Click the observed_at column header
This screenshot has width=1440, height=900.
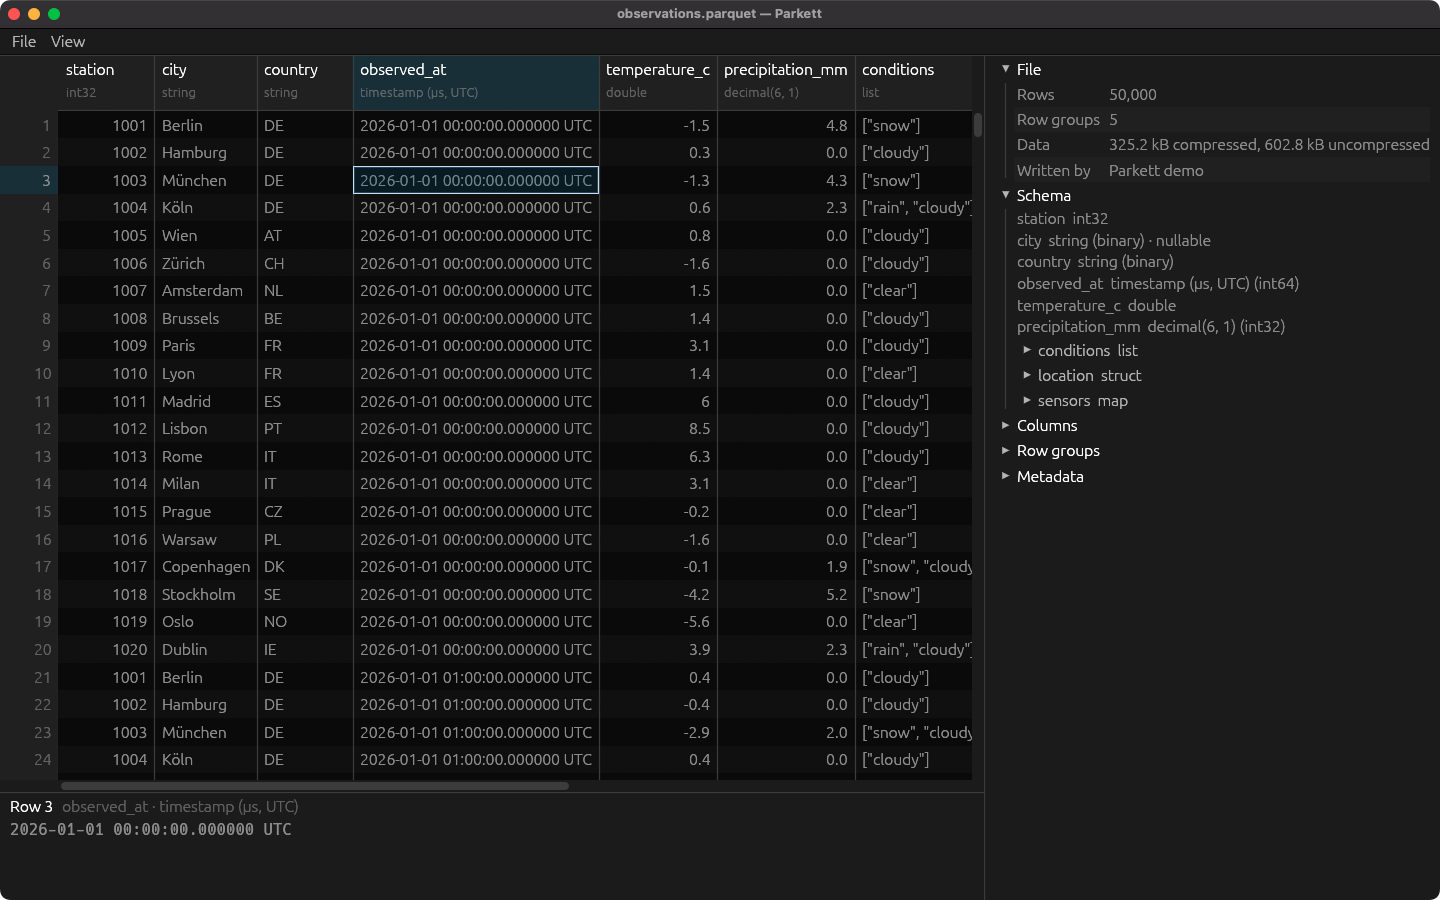coord(476,82)
